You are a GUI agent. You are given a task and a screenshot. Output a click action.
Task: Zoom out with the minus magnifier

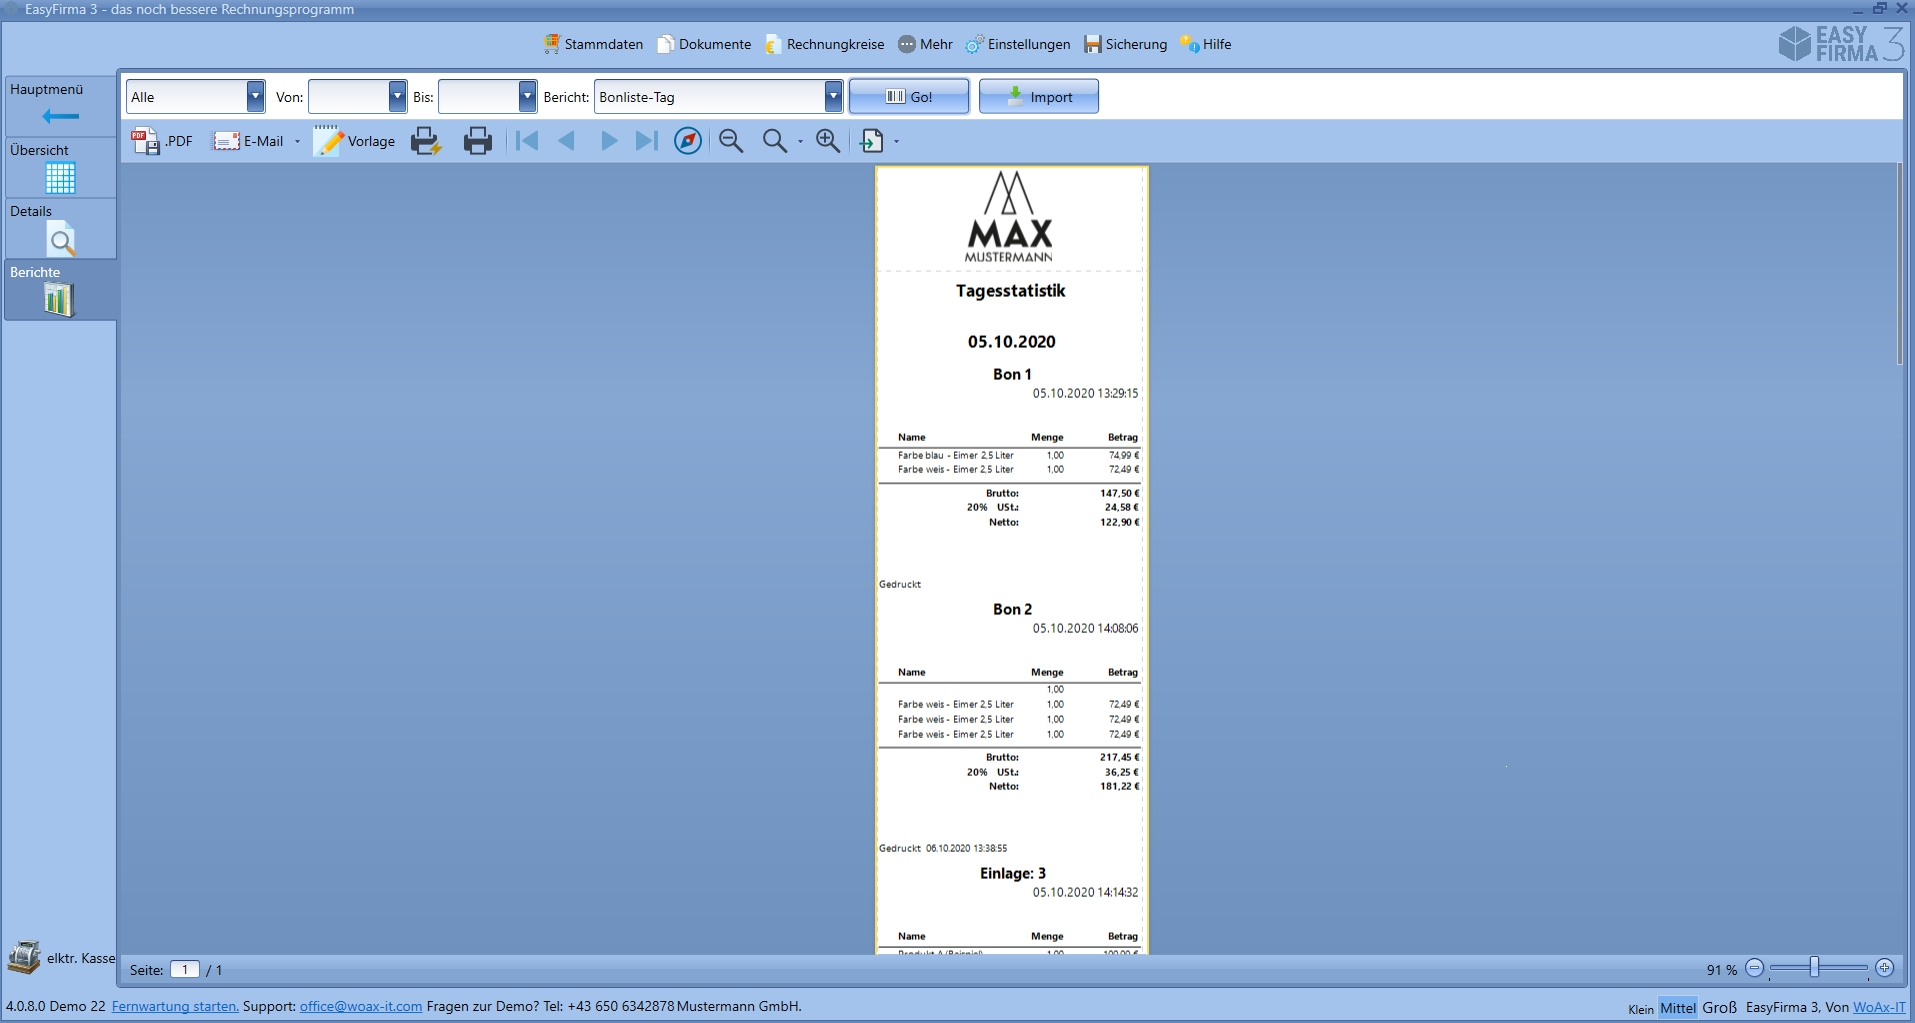pos(731,141)
